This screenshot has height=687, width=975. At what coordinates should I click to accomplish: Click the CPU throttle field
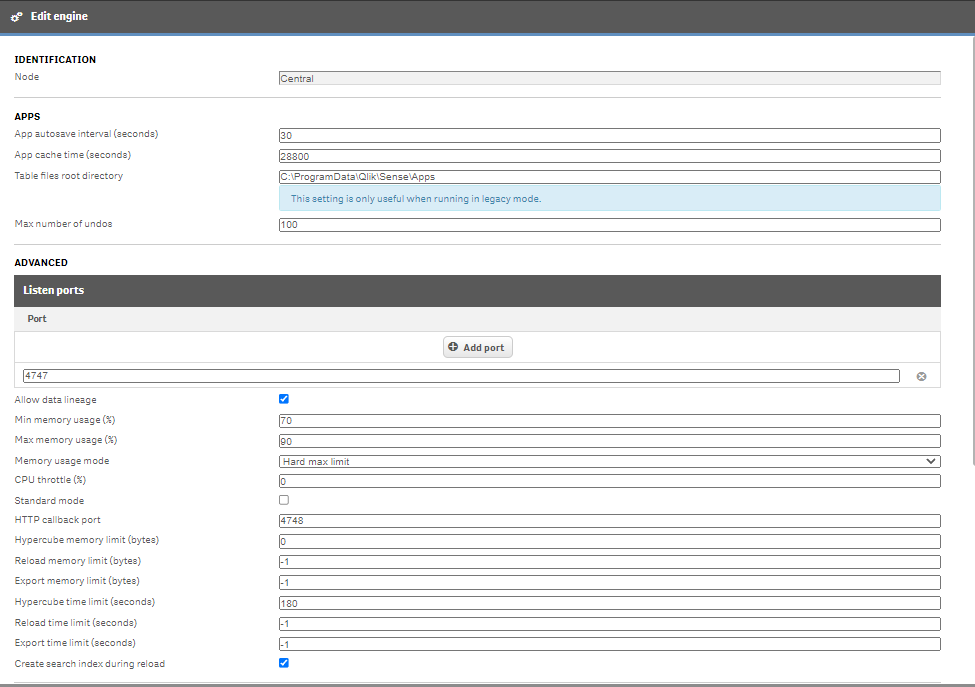609,481
